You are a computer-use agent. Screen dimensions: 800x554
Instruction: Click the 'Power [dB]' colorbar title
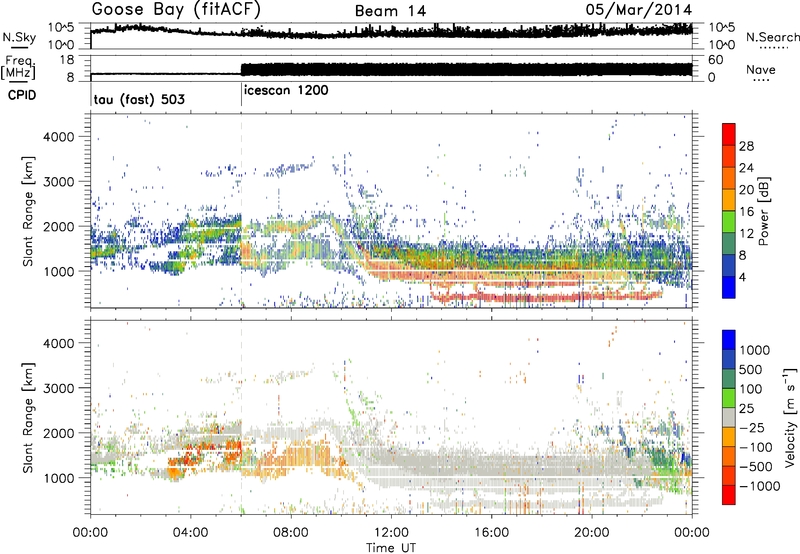coord(764,211)
